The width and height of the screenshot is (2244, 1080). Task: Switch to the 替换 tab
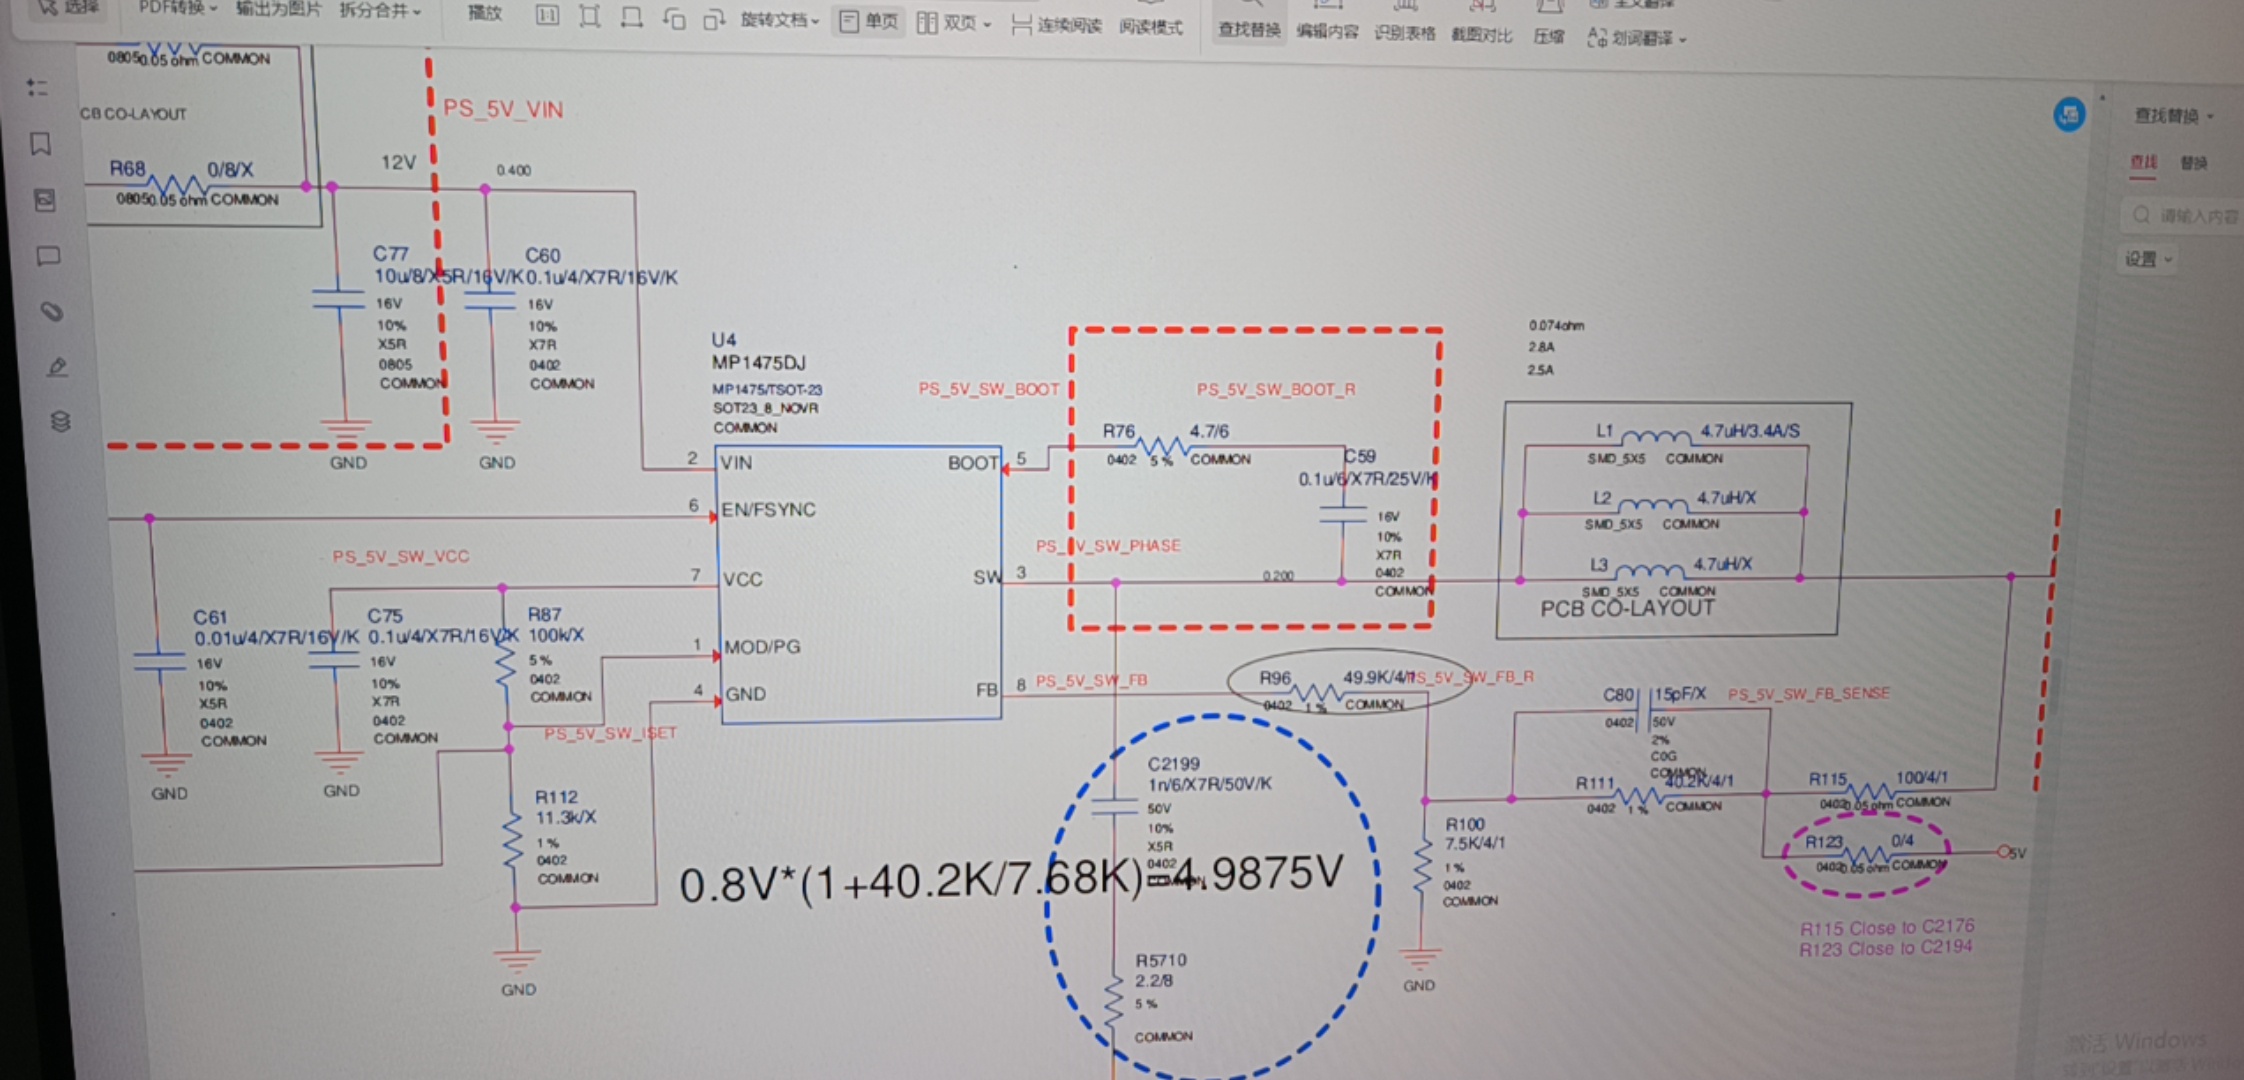2193,162
